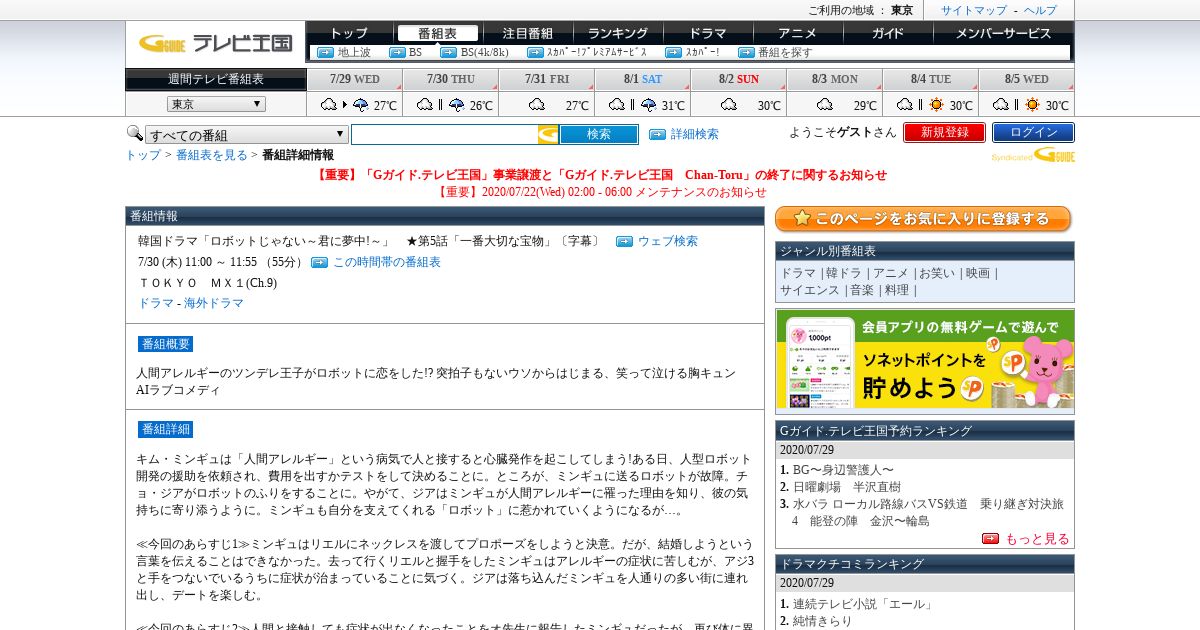Open the すべての番組 category dropdown
This screenshot has width=1200, height=630.
247,135
